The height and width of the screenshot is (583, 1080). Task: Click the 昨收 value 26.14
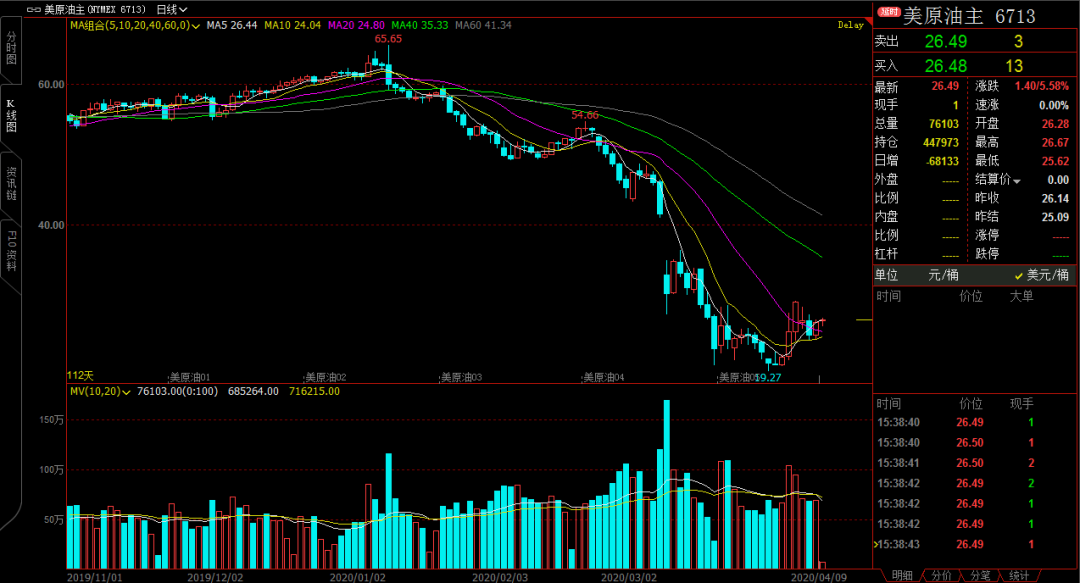1055,198
